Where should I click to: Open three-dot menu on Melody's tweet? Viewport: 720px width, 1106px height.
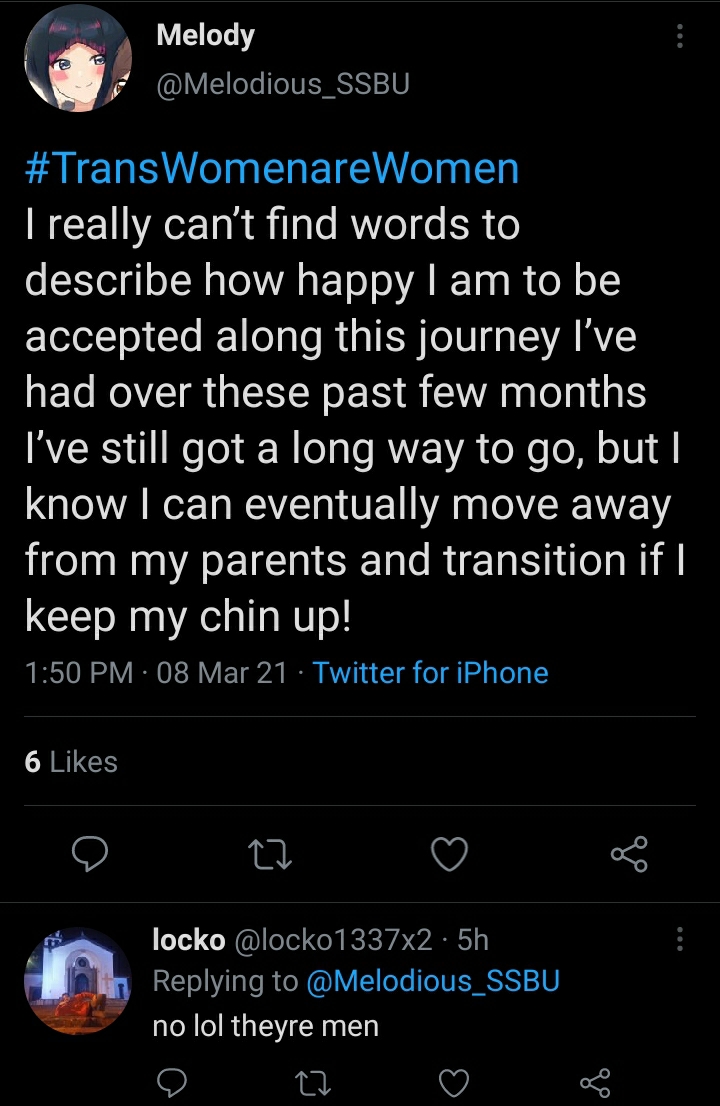[680, 36]
